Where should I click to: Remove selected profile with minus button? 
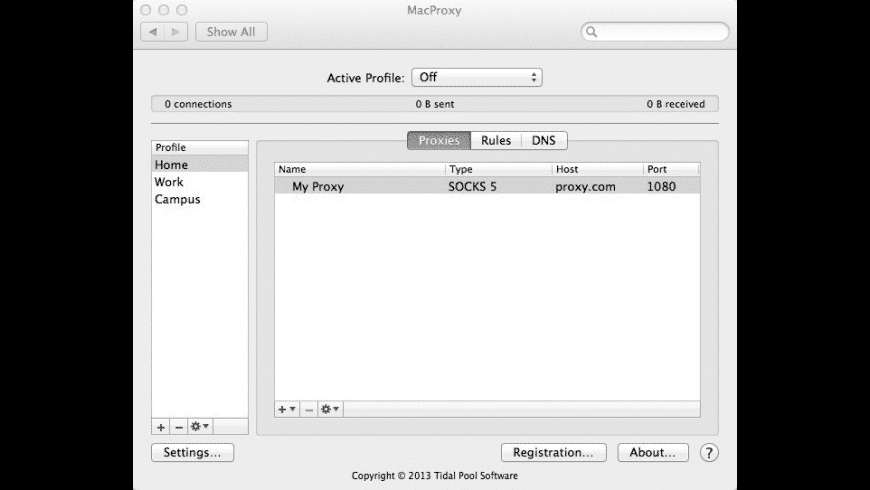179,427
